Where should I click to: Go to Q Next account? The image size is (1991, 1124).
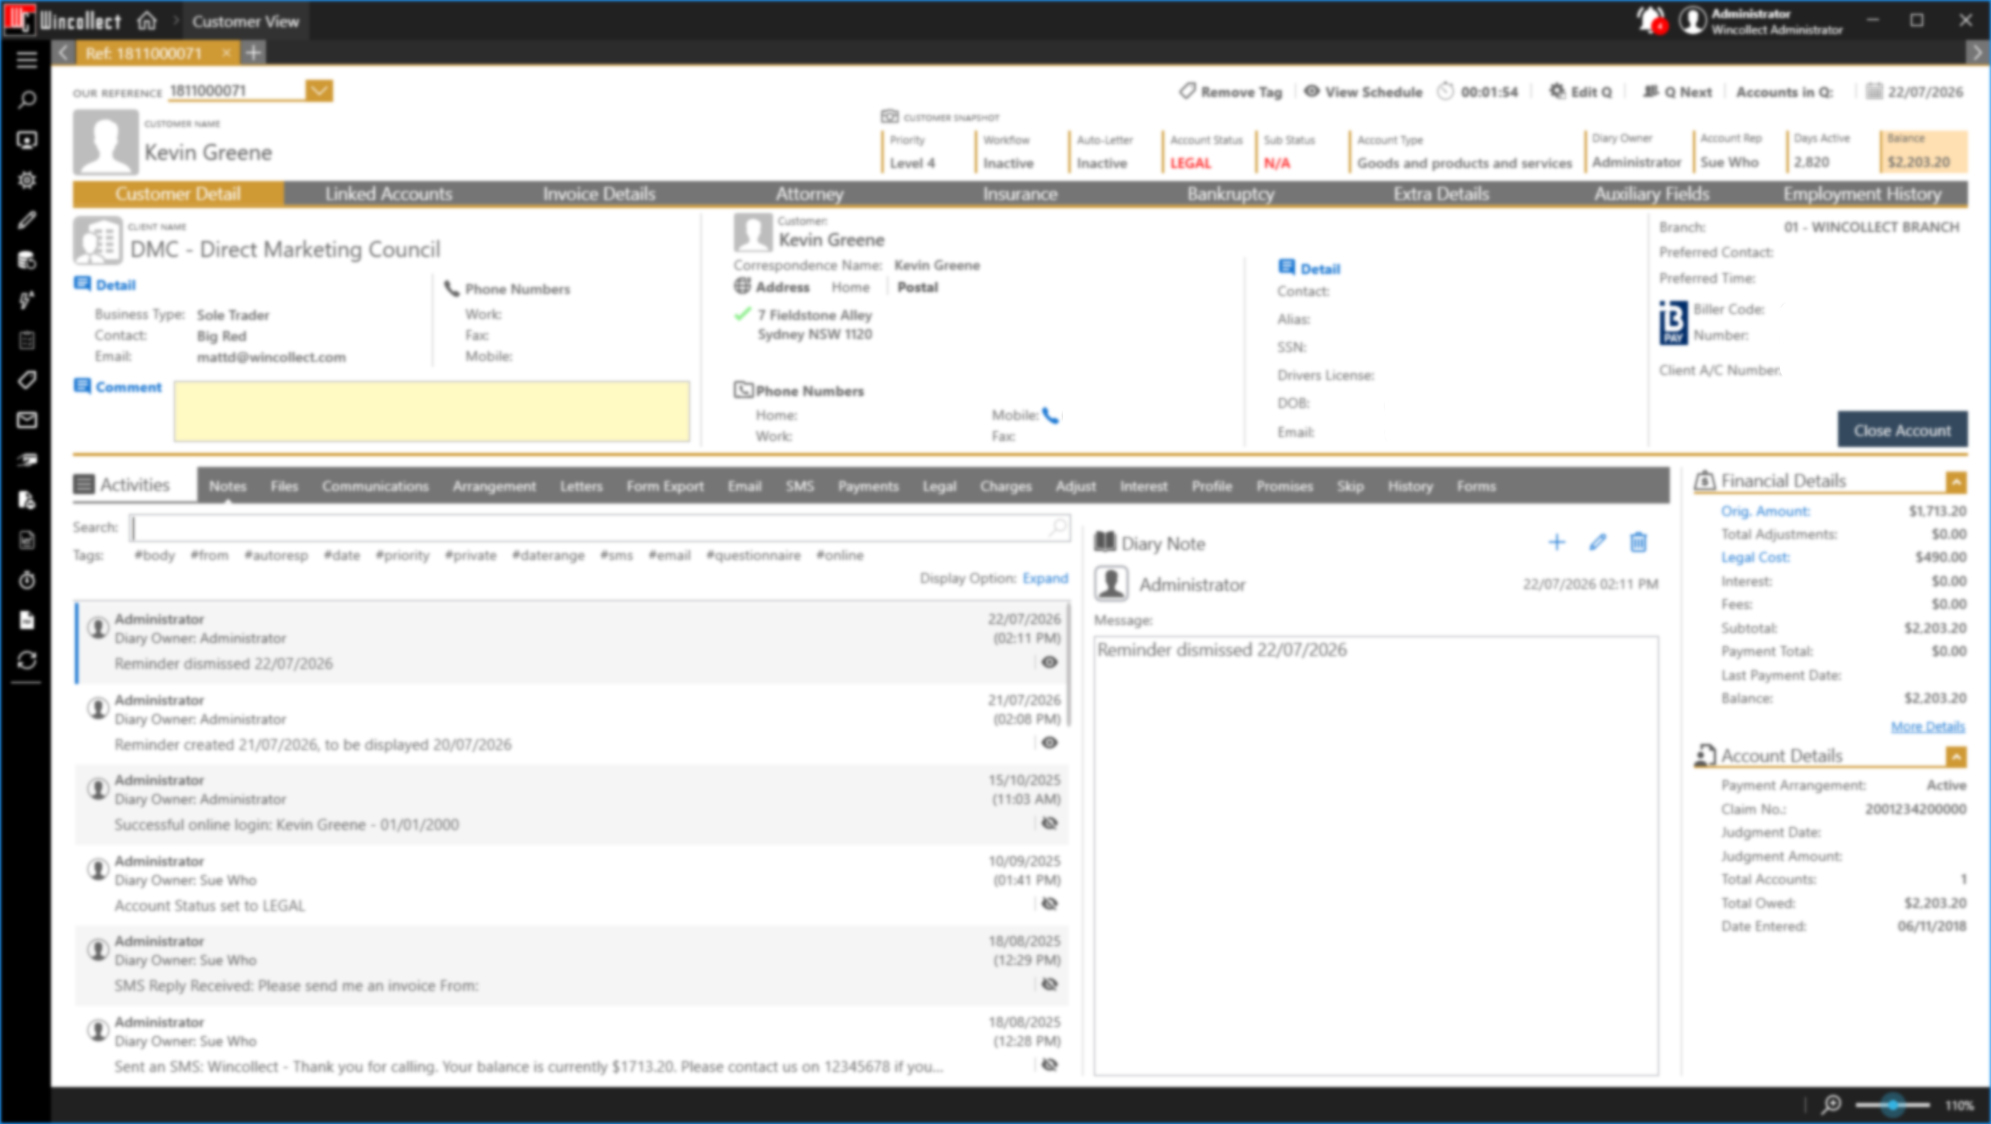point(1677,91)
